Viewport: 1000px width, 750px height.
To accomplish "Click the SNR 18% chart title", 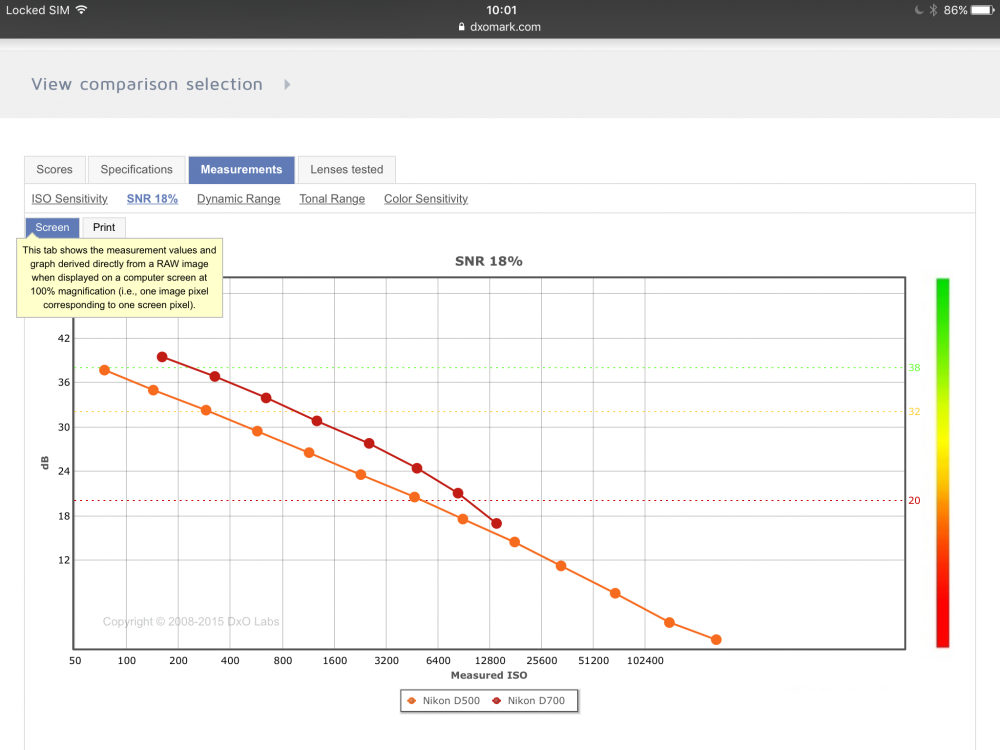I will 489,261.
